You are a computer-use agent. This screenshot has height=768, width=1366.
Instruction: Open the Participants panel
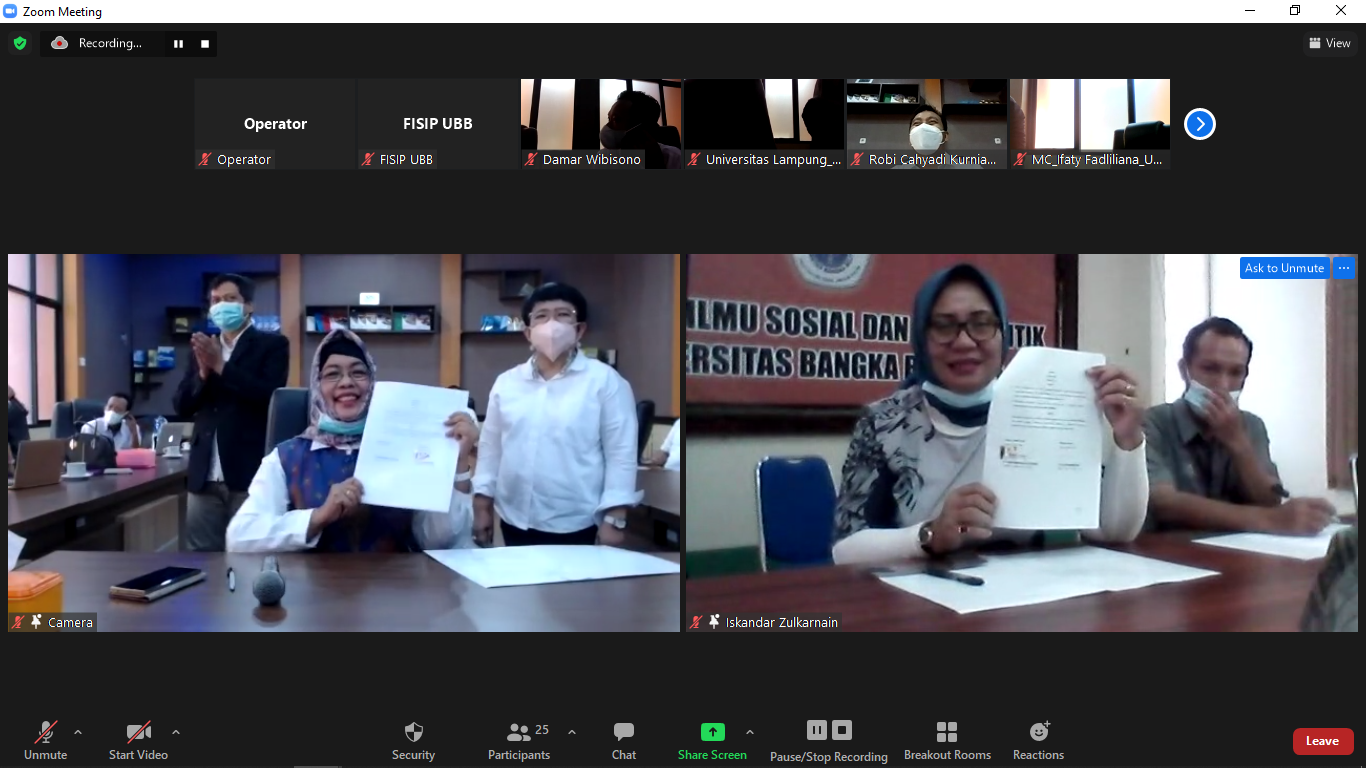(519, 732)
